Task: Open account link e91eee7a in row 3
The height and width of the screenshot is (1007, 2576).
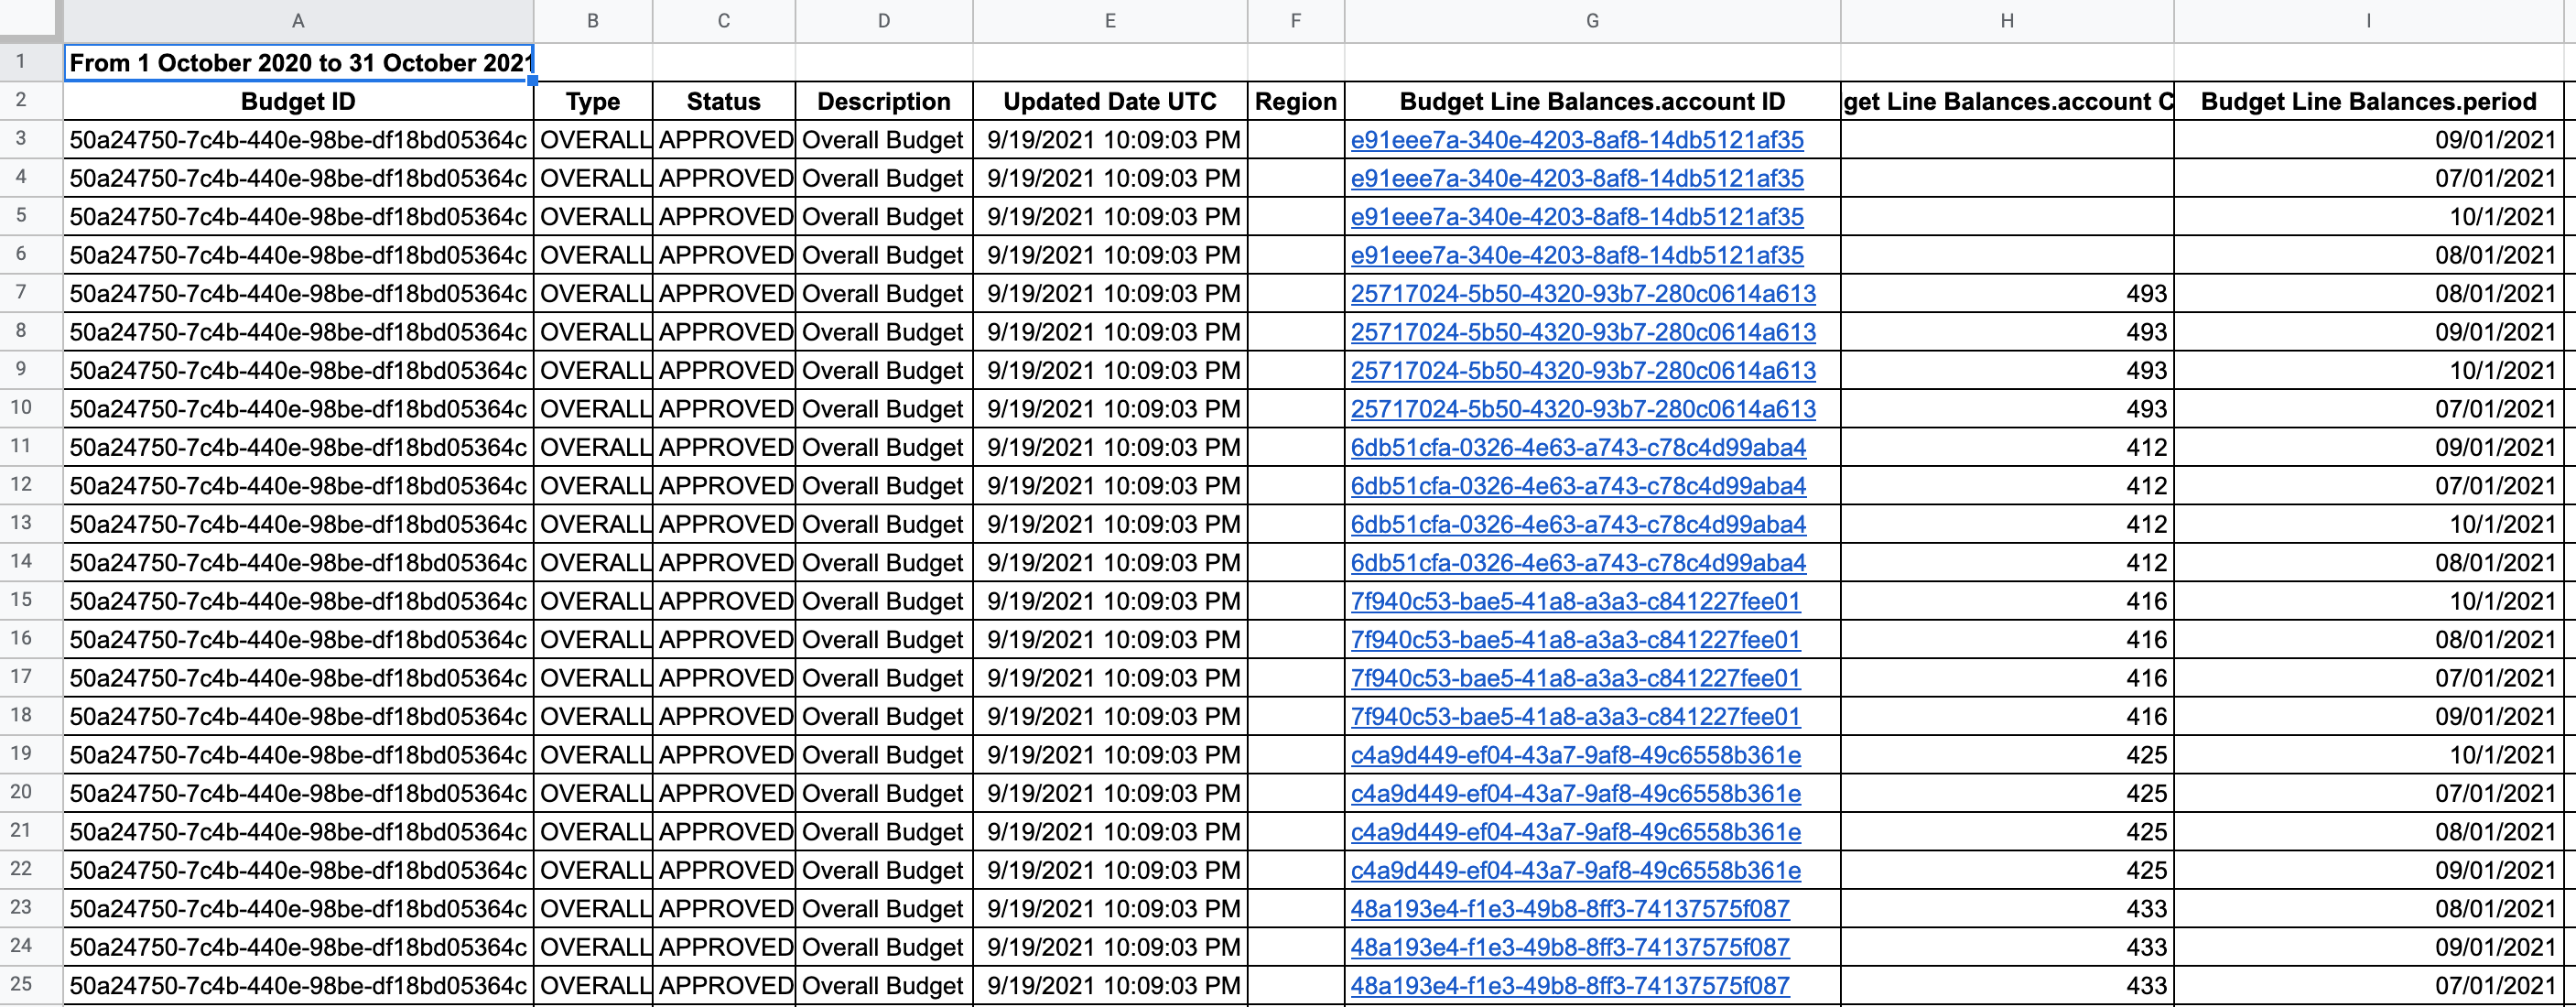Action: 1577,140
